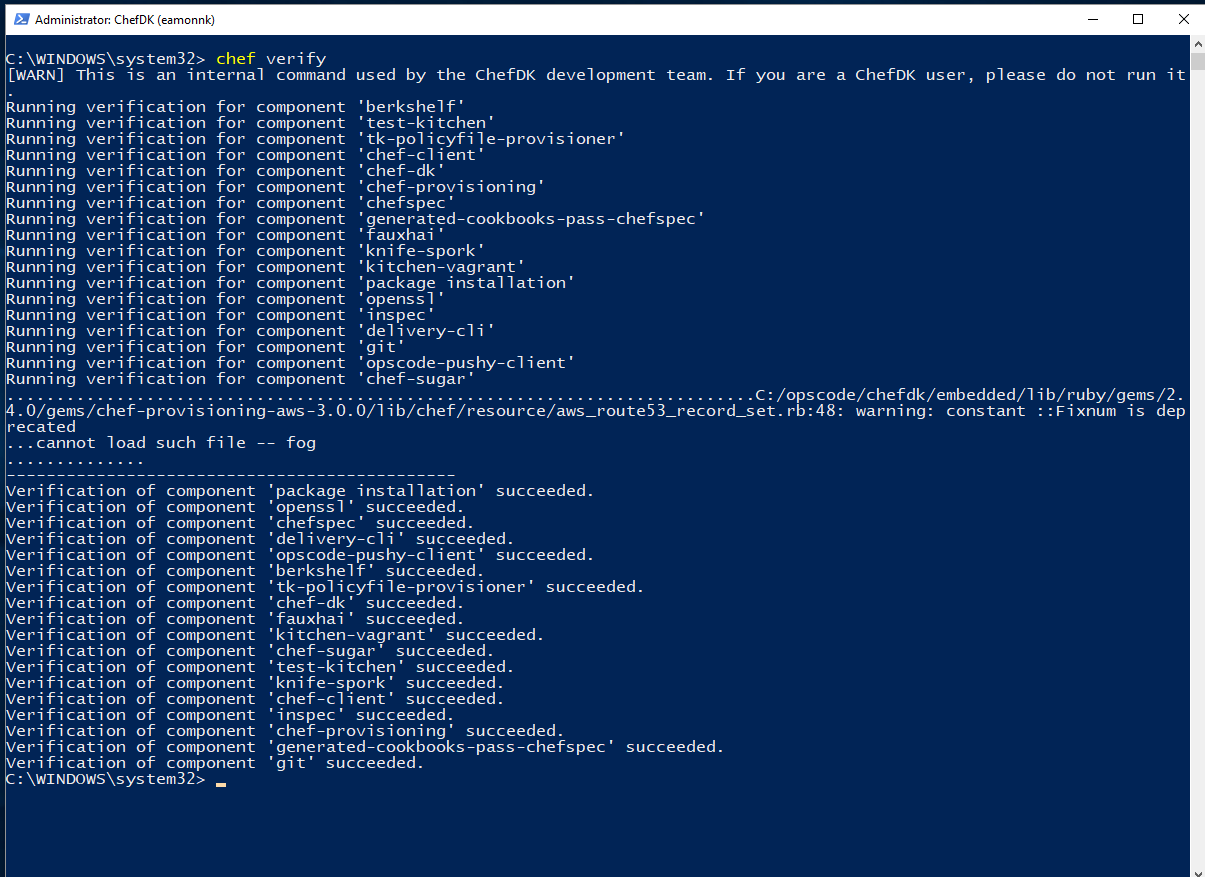Click the 'package installation' succeeded line
1205x877 pixels.
tap(300, 490)
